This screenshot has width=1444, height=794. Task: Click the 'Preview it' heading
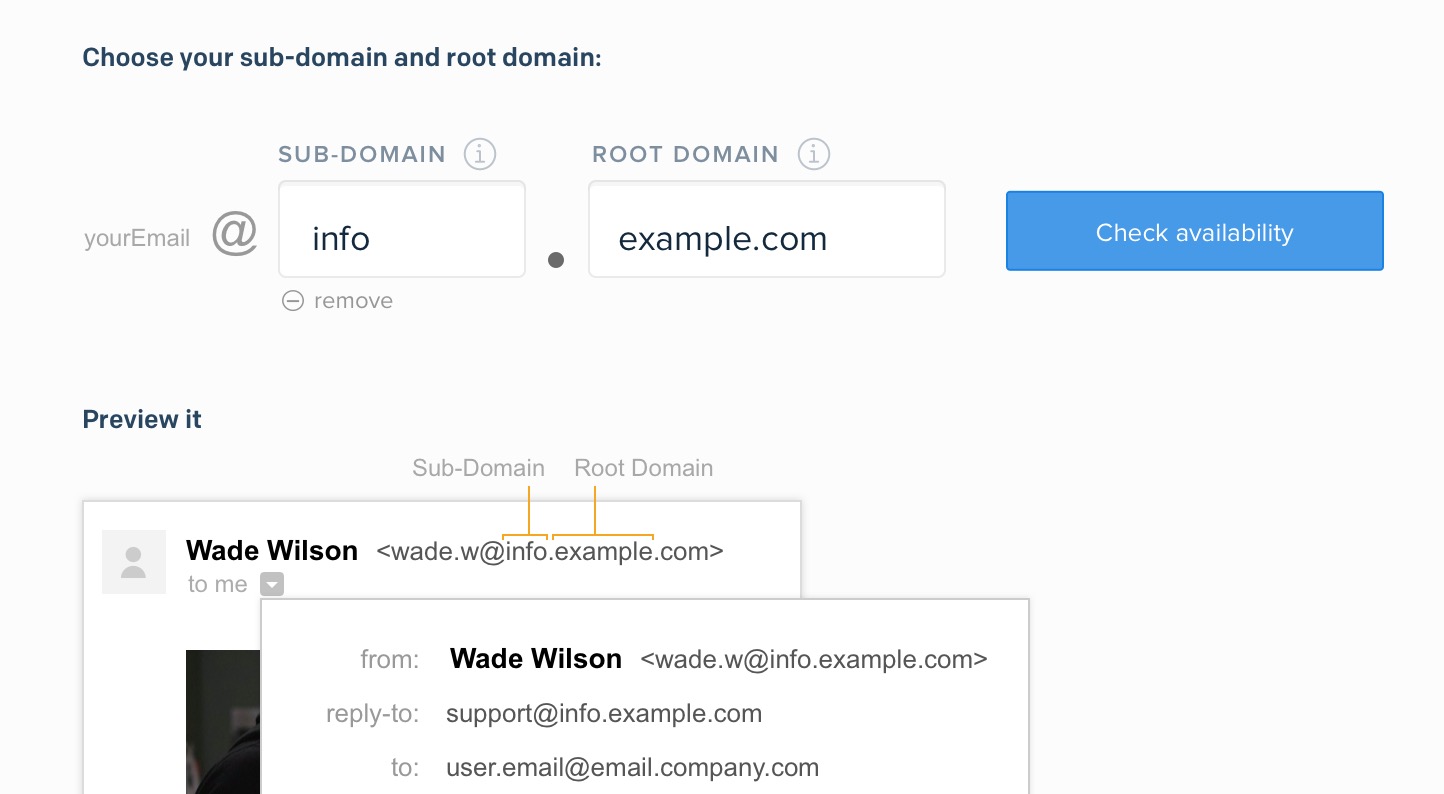142,420
